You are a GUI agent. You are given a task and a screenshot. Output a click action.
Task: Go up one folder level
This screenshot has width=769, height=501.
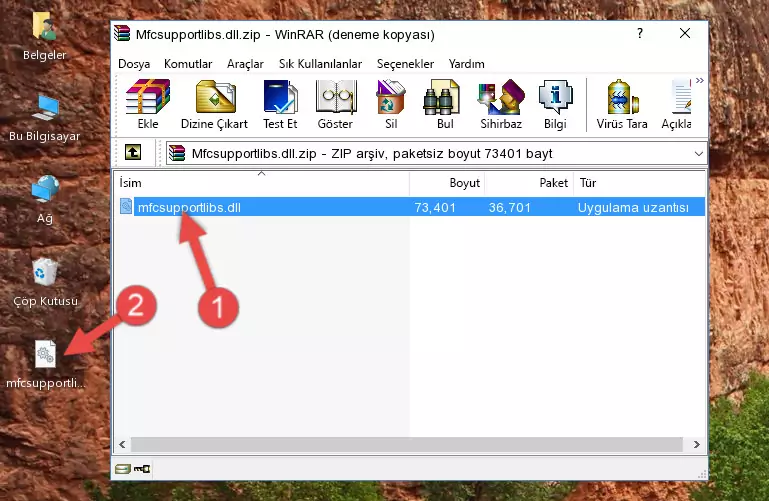(133, 152)
